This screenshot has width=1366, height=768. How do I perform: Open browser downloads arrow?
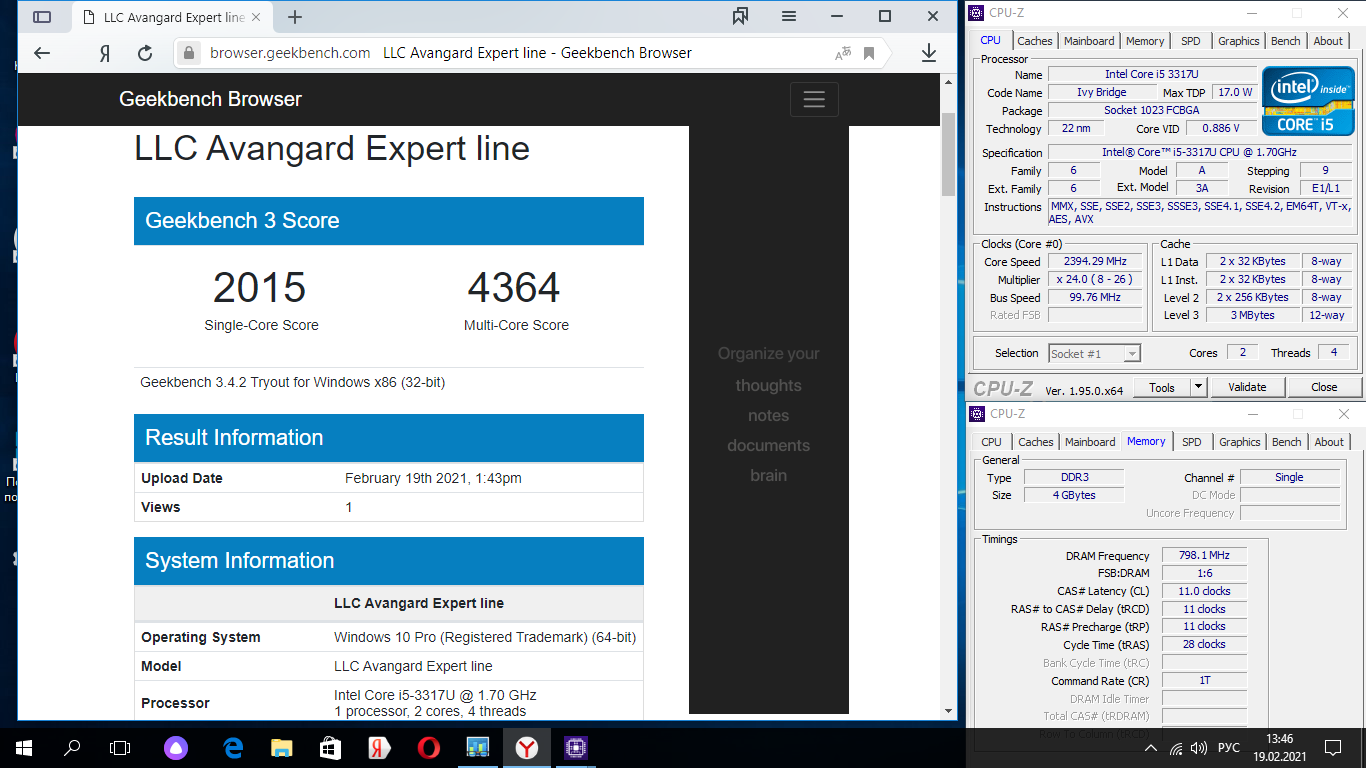click(x=929, y=53)
